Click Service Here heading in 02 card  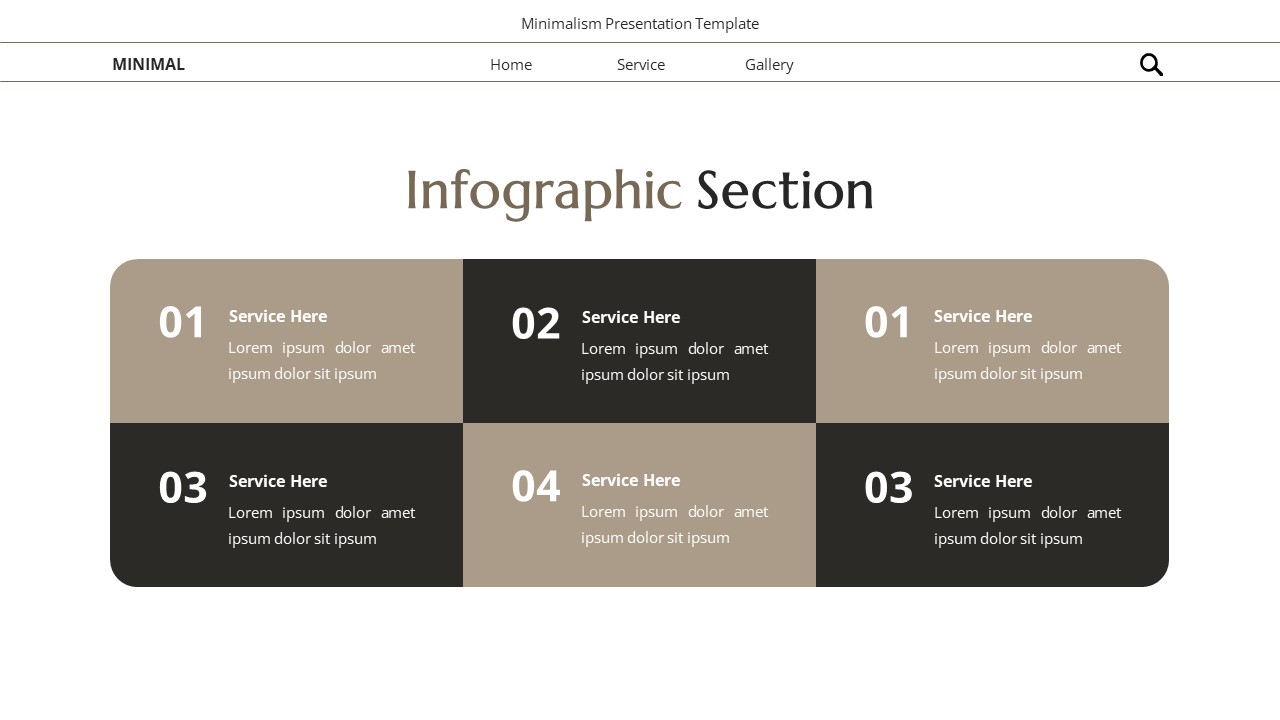(630, 317)
